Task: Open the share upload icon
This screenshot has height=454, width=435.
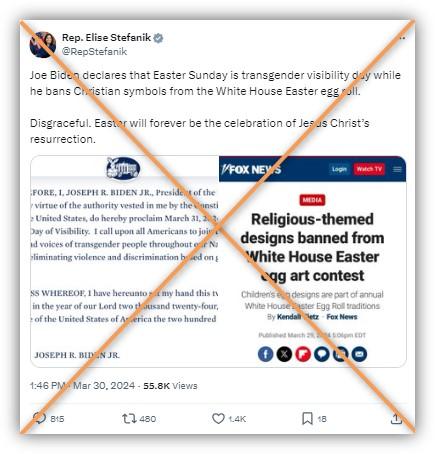Action: click(396, 418)
